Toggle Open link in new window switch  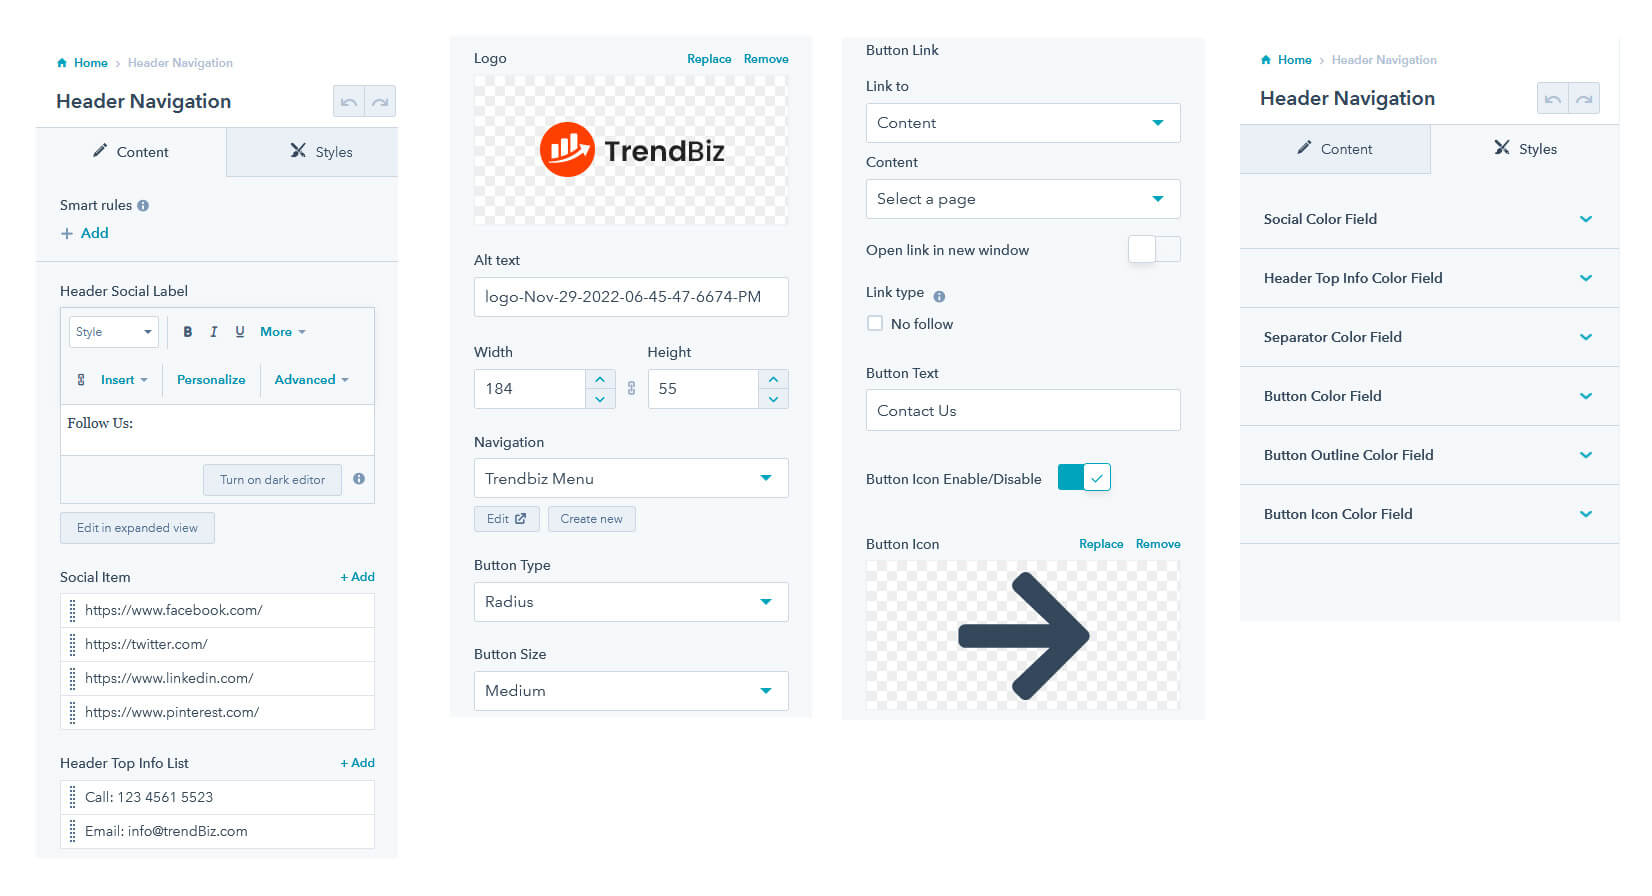point(1154,249)
